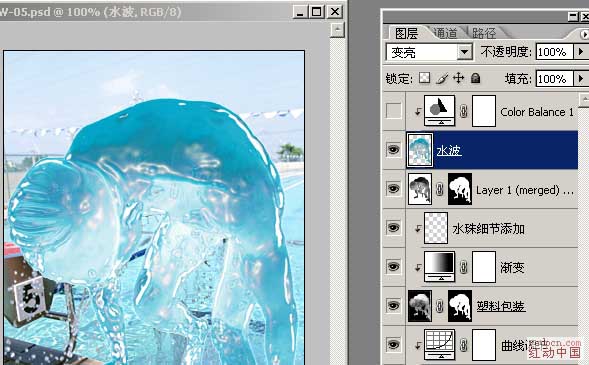Click 曲线 layer white mask thumbnail
Image resolution: width=589 pixels, height=365 pixels.
point(484,345)
